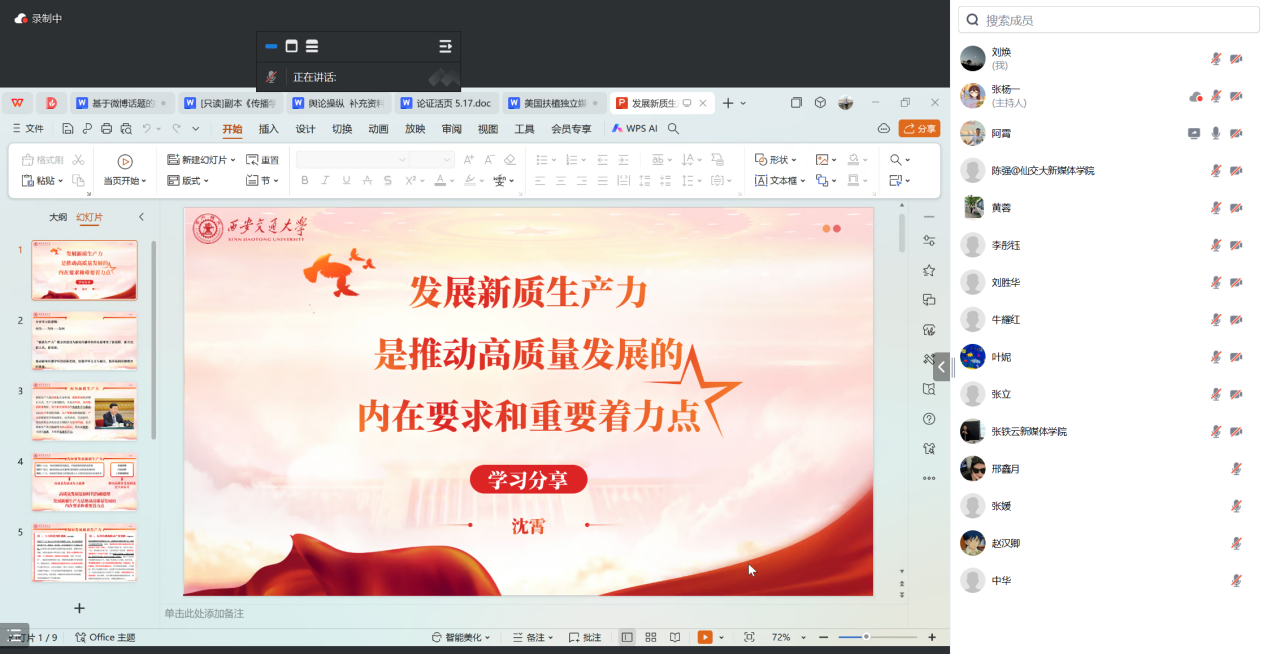The width and height of the screenshot is (1267, 654).
Task: Toggle normal view button in status bar
Action: 627,637
